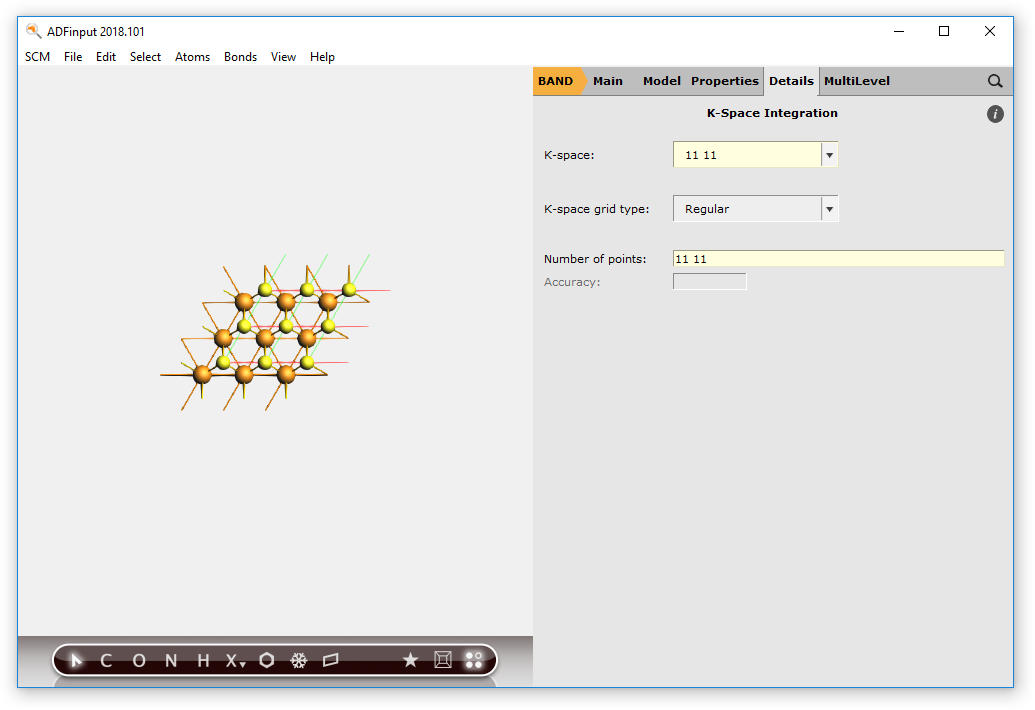Click the Number of points input field
Image resolution: width=1035 pixels, height=710 pixels.
pyautogui.click(x=838, y=259)
